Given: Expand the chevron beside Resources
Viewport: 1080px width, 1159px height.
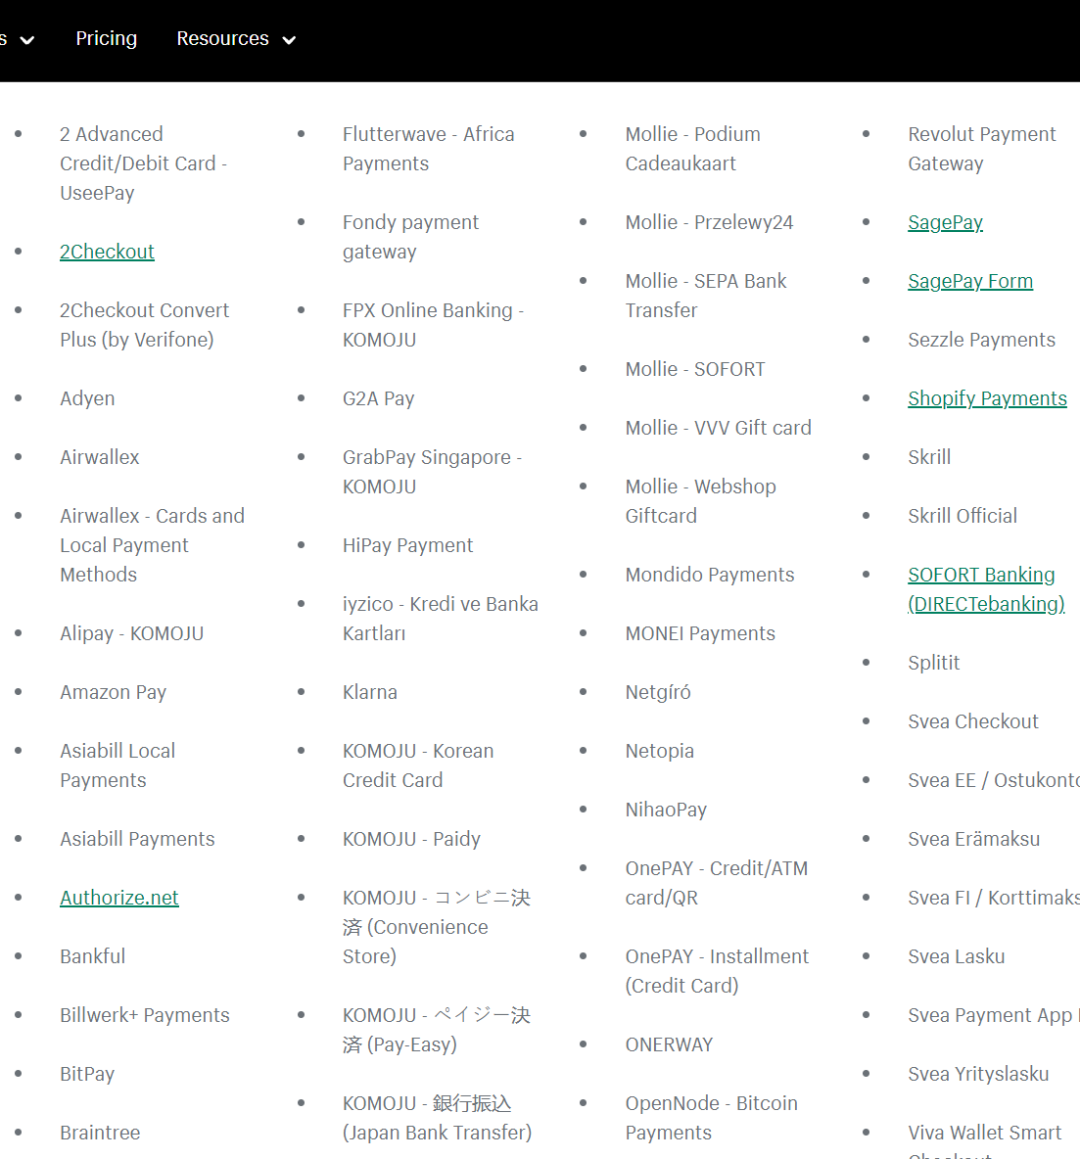Looking at the screenshot, I should [x=289, y=41].
